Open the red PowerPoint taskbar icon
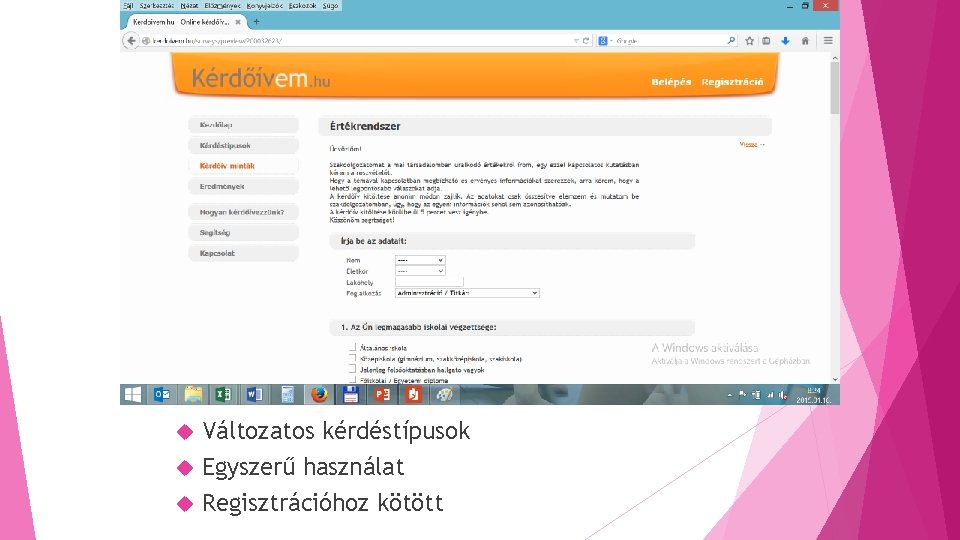Viewport: 960px width, 540px height. [382, 394]
